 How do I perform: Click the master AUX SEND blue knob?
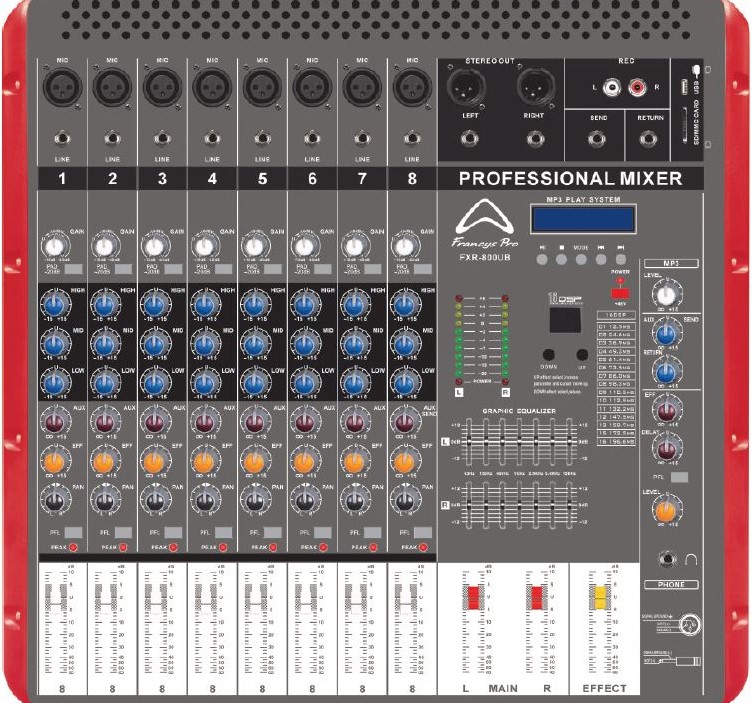pyautogui.click(x=666, y=334)
